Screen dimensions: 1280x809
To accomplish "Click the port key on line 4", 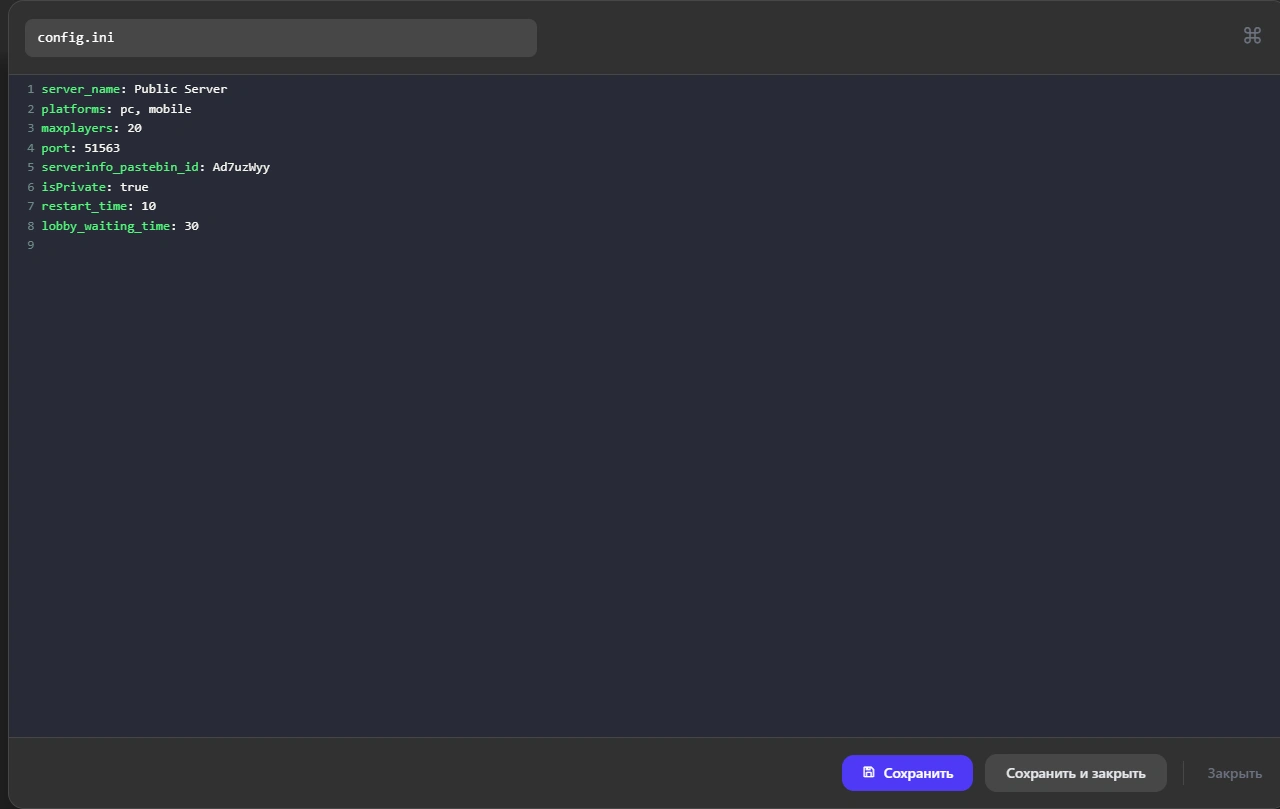I will click(x=55, y=148).
